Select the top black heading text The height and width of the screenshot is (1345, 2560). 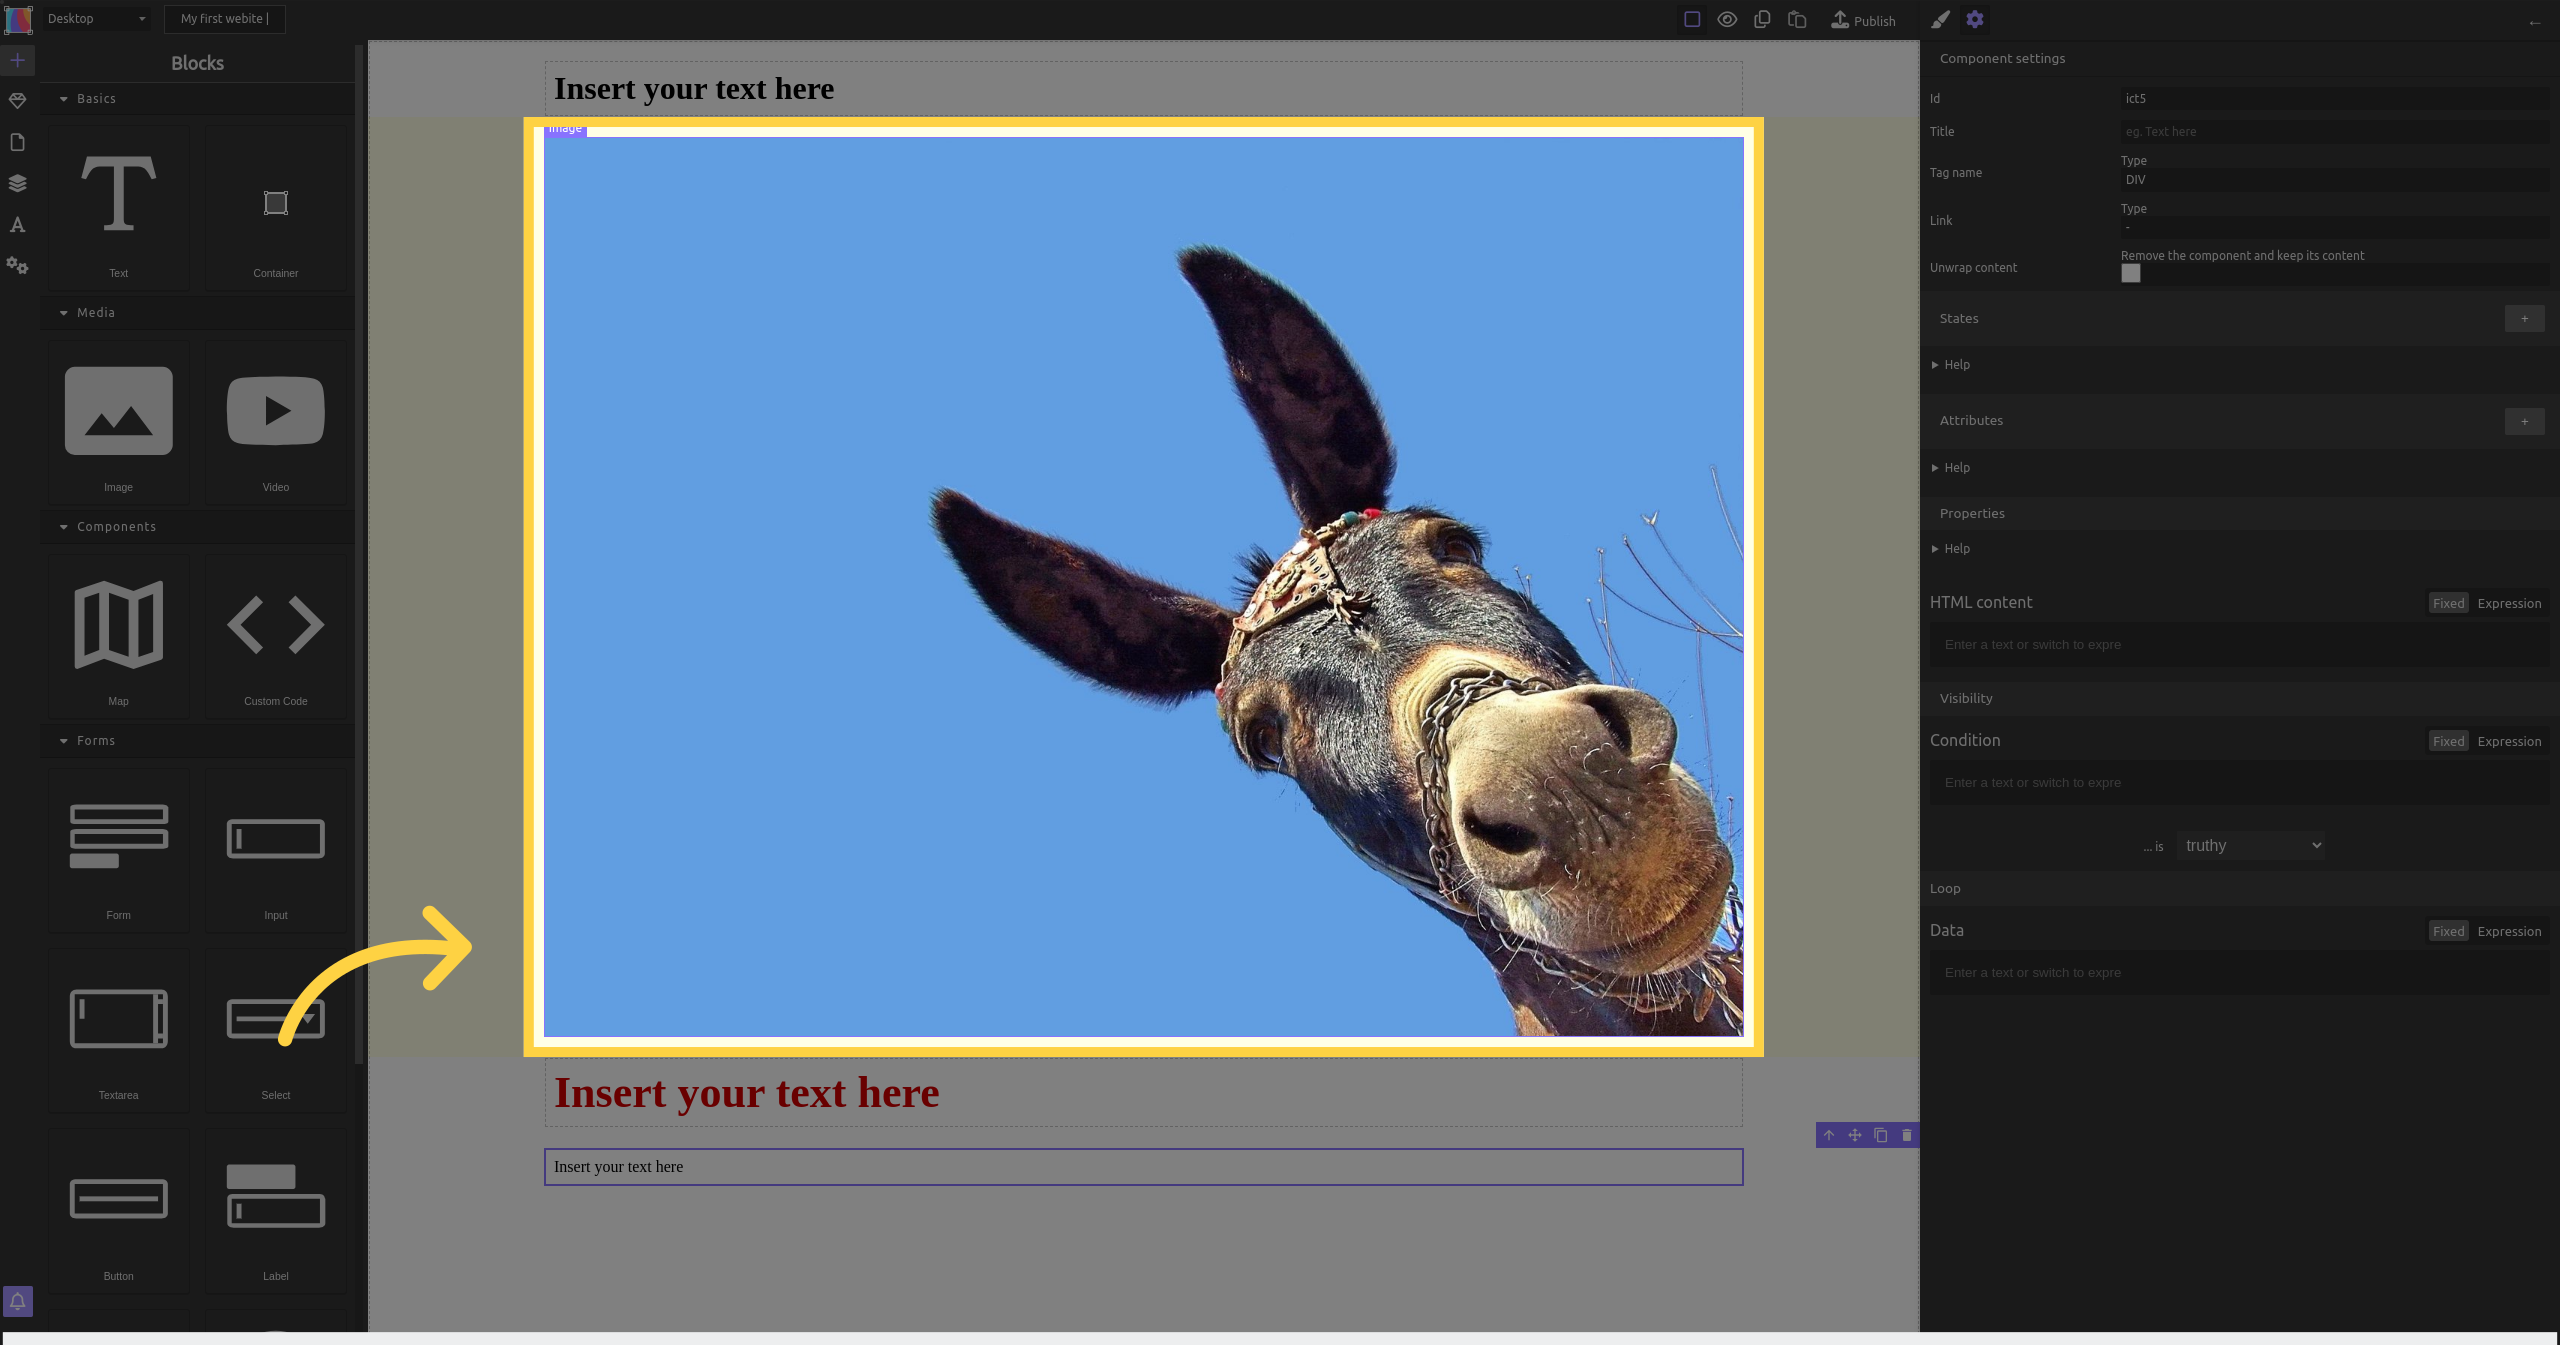[694, 89]
